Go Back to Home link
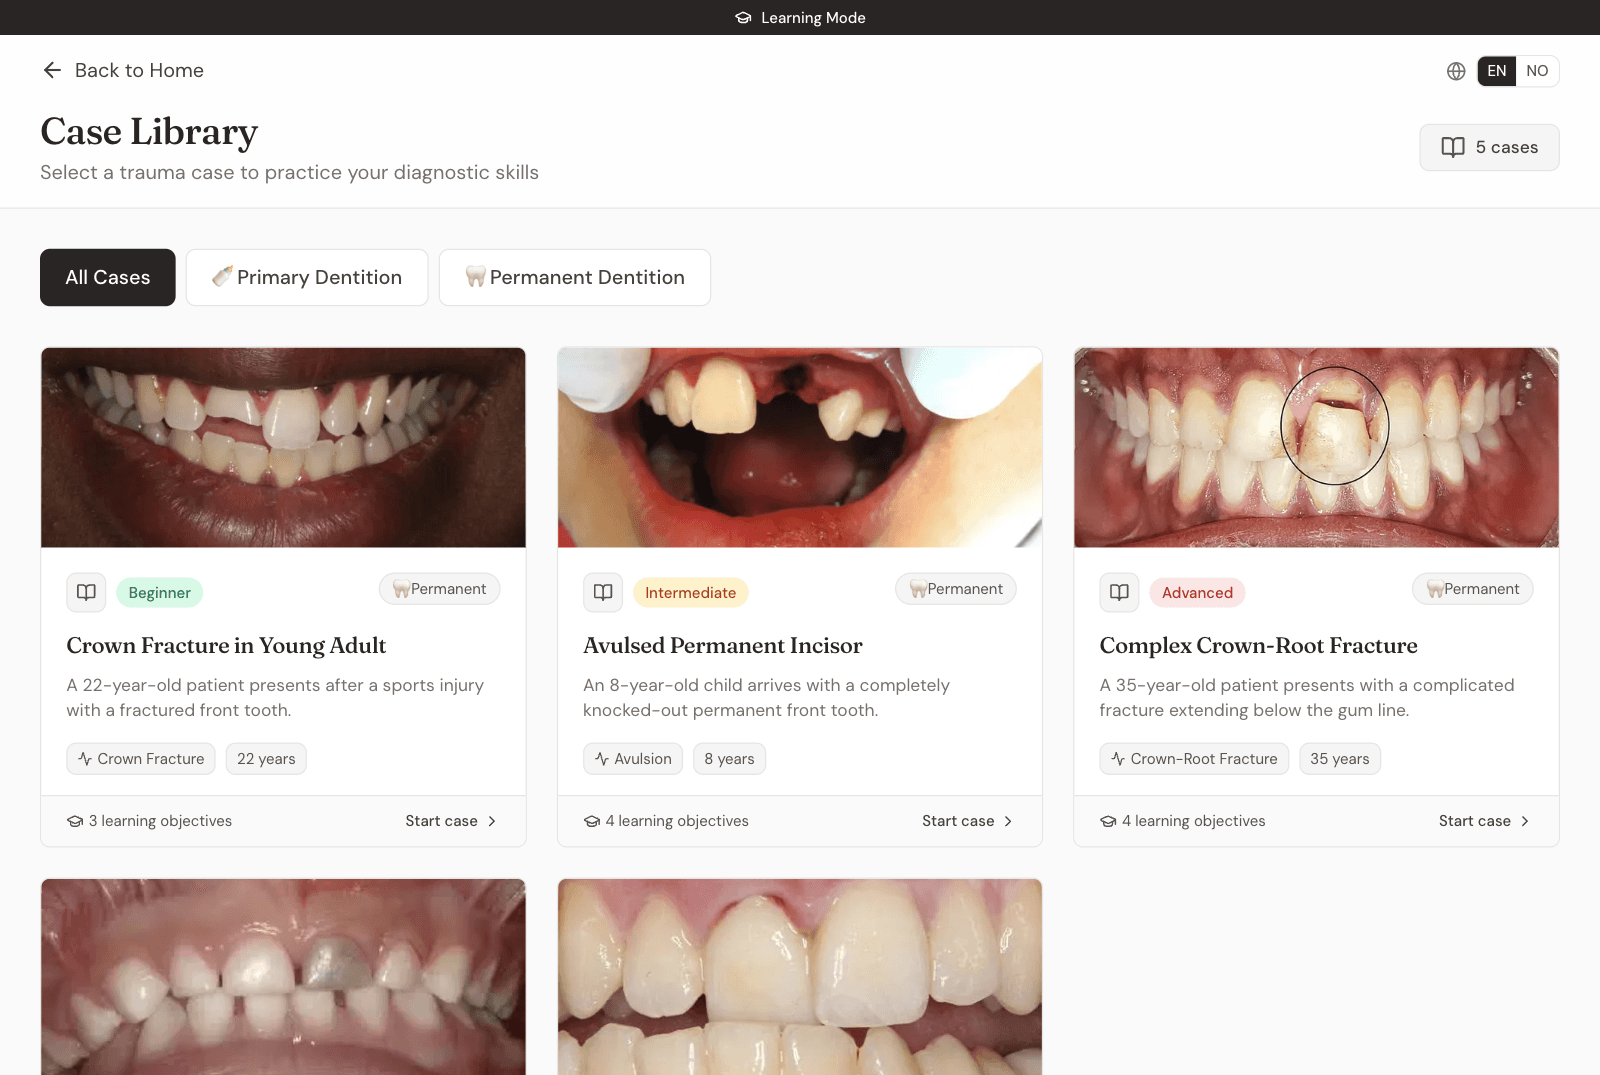Viewport: 1600px width, 1075px height. coord(123,70)
